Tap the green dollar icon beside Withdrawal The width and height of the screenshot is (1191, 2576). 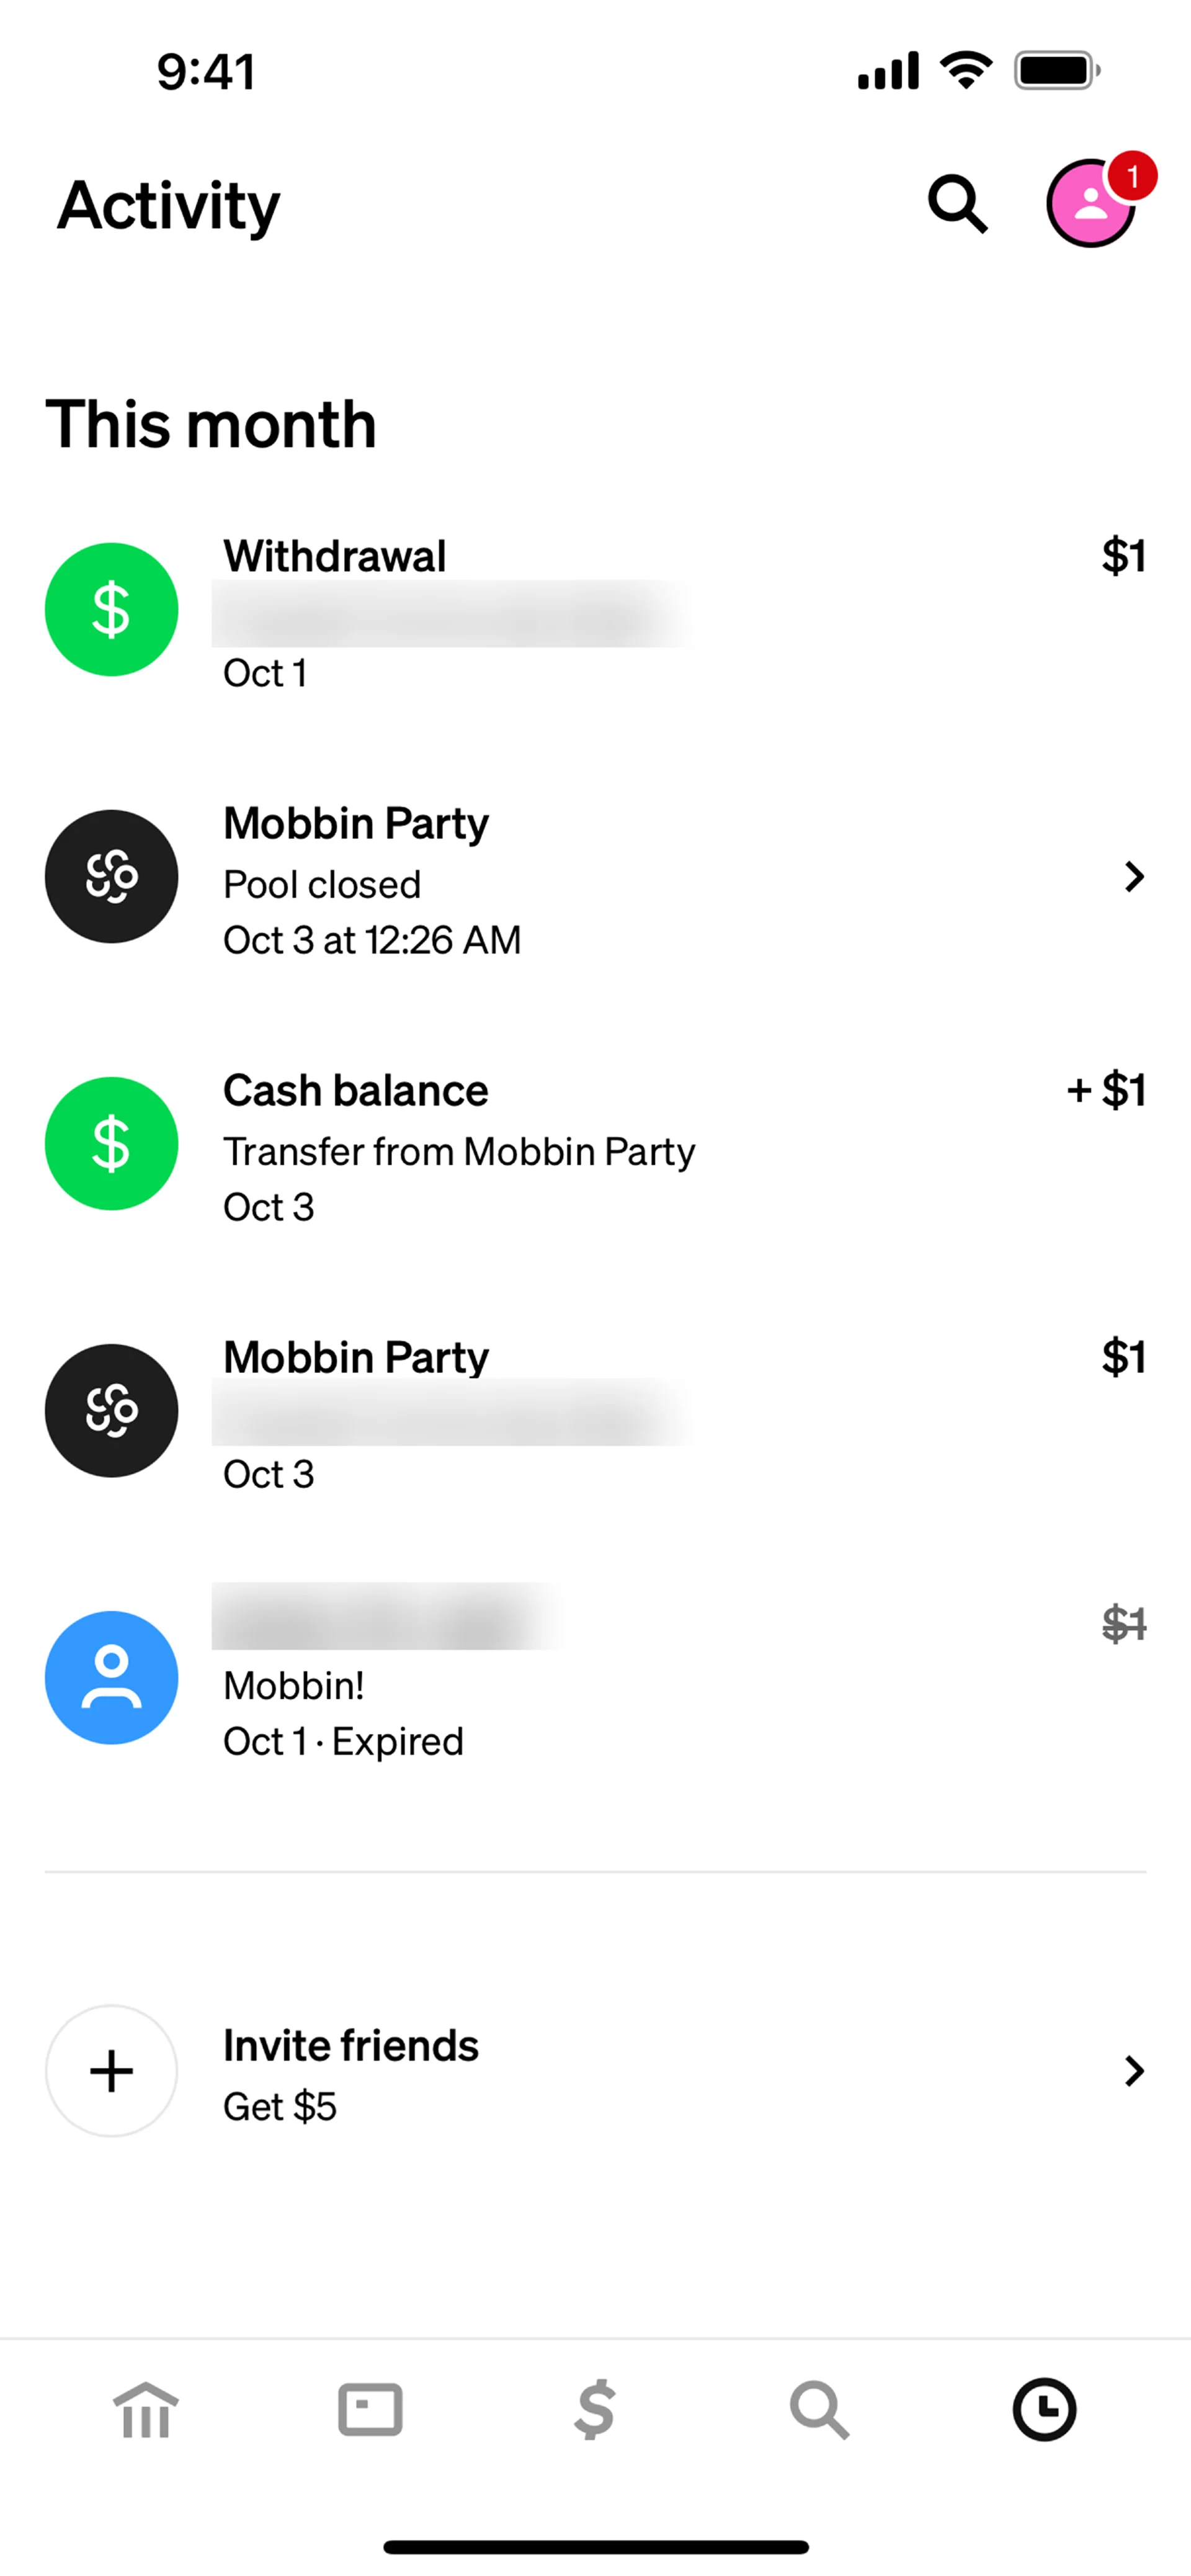pos(111,609)
